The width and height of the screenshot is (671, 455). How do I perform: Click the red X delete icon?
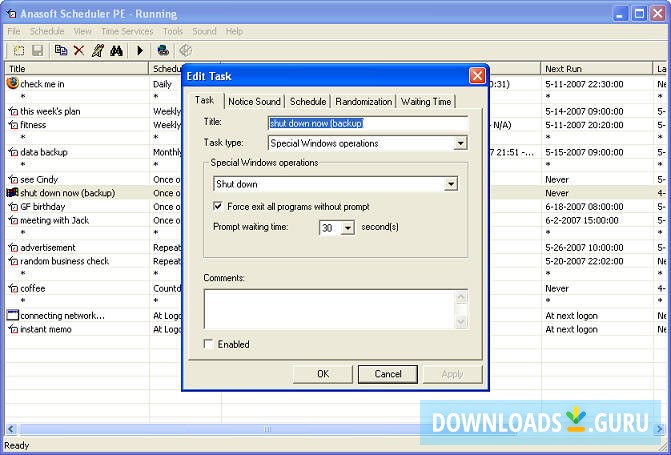point(79,51)
